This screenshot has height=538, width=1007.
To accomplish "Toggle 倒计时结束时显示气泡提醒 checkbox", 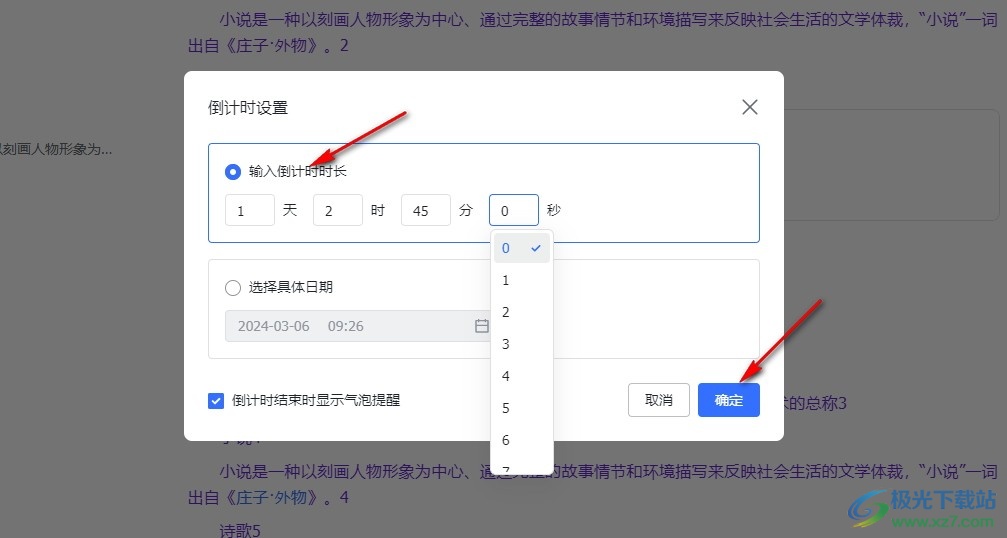I will 216,401.
